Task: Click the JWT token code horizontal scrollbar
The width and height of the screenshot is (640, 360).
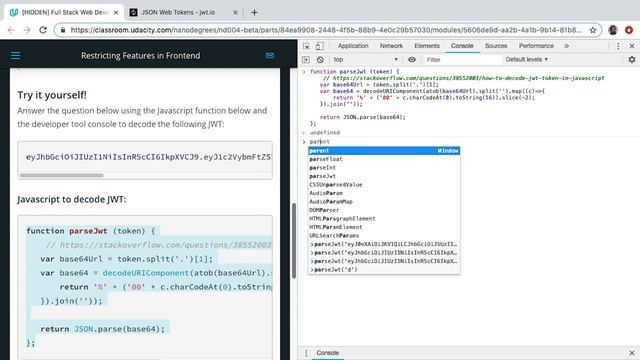Action: (x=61, y=176)
